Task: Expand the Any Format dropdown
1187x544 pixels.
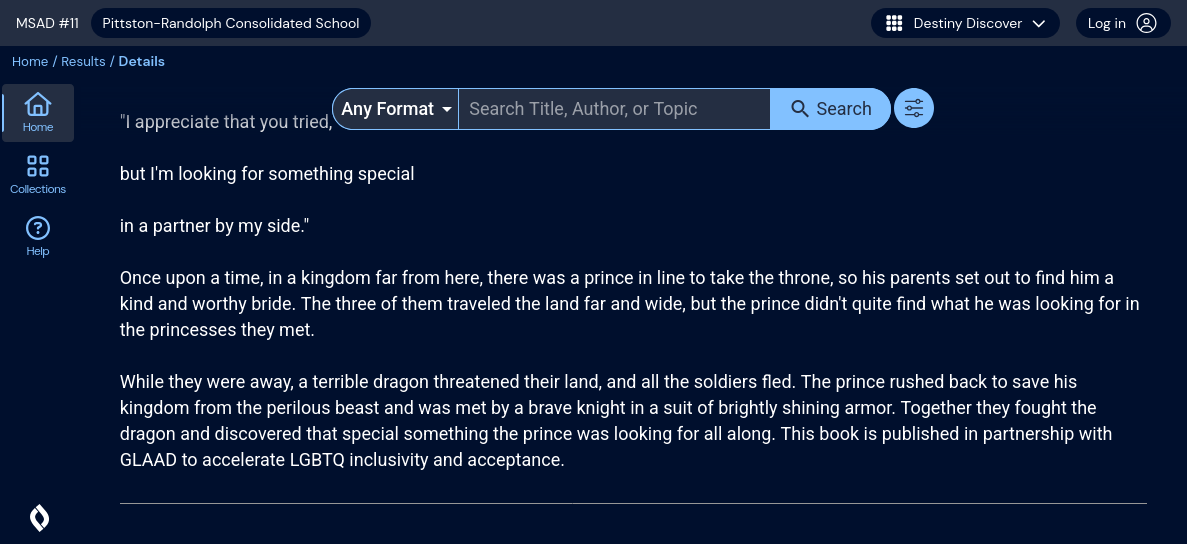Action: coord(396,109)
